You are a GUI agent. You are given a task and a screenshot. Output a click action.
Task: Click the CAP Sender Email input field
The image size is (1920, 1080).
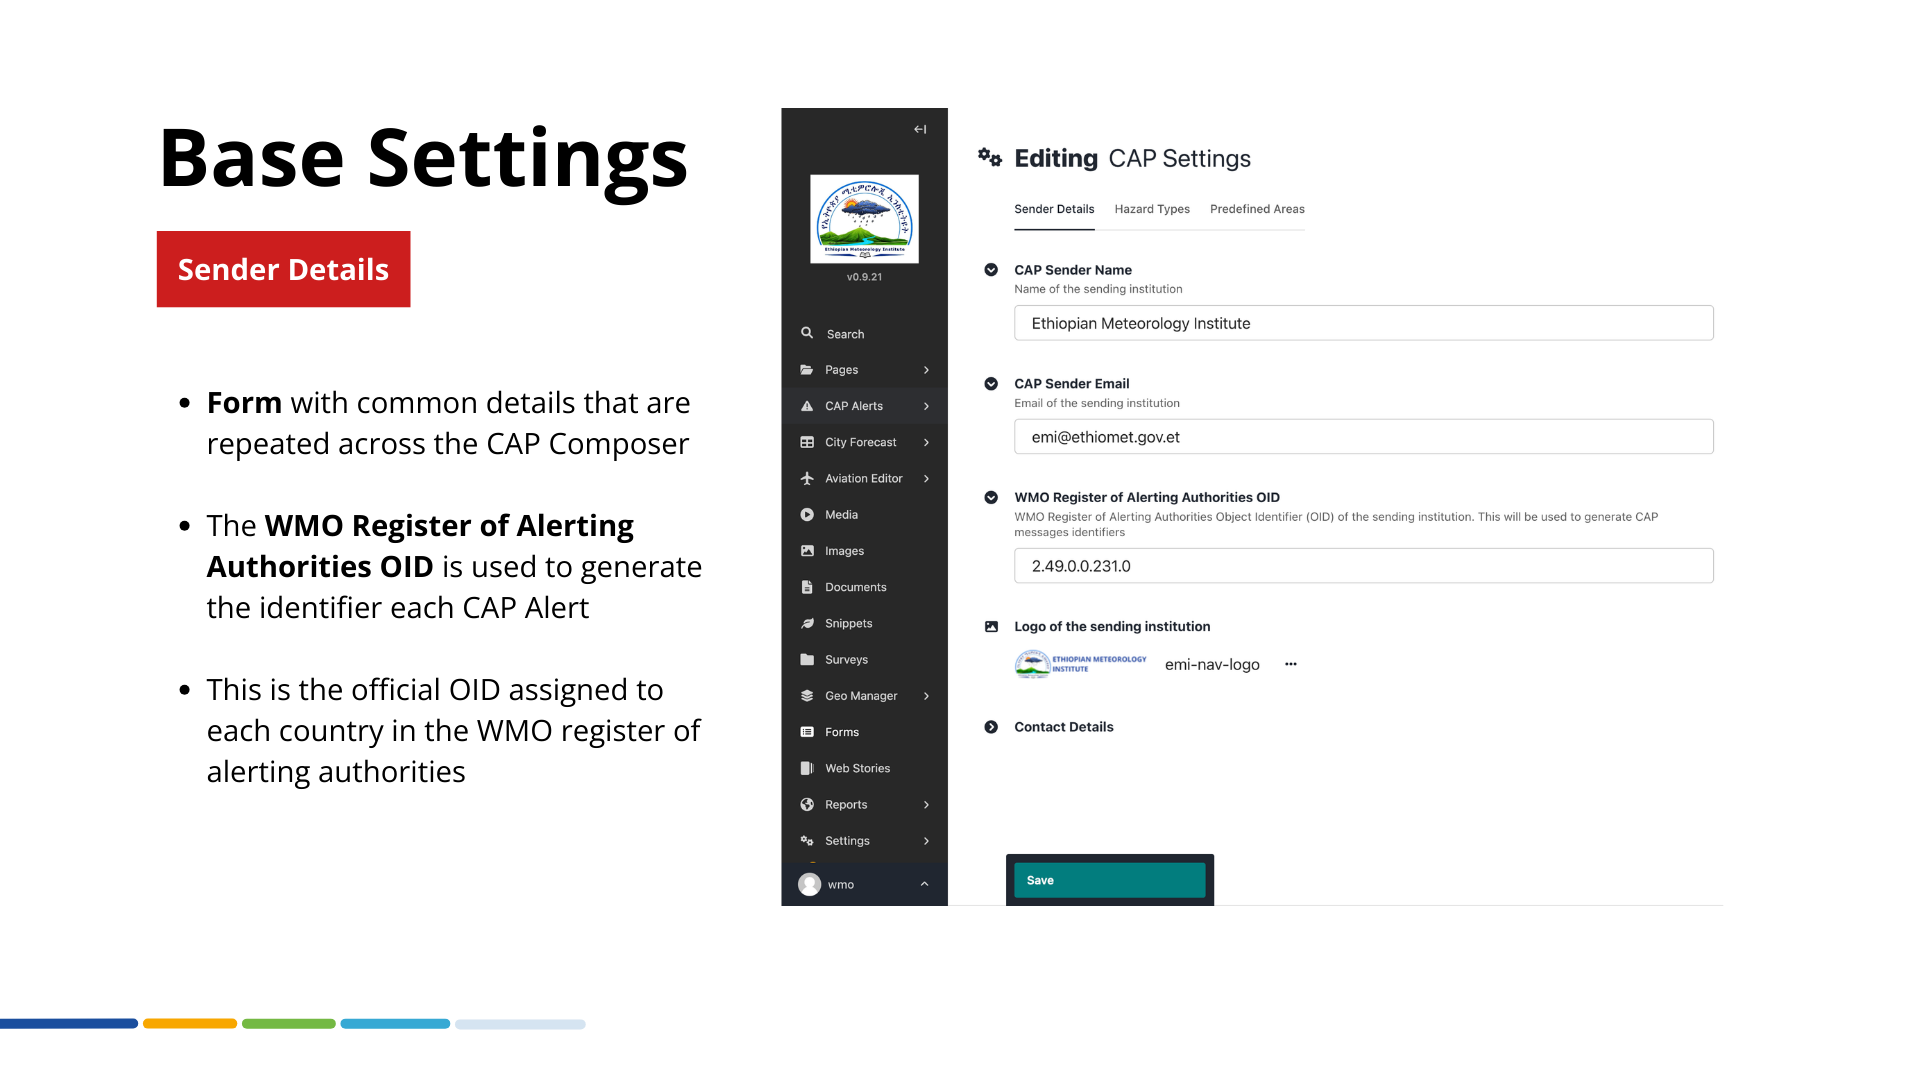pos(1363,437)
